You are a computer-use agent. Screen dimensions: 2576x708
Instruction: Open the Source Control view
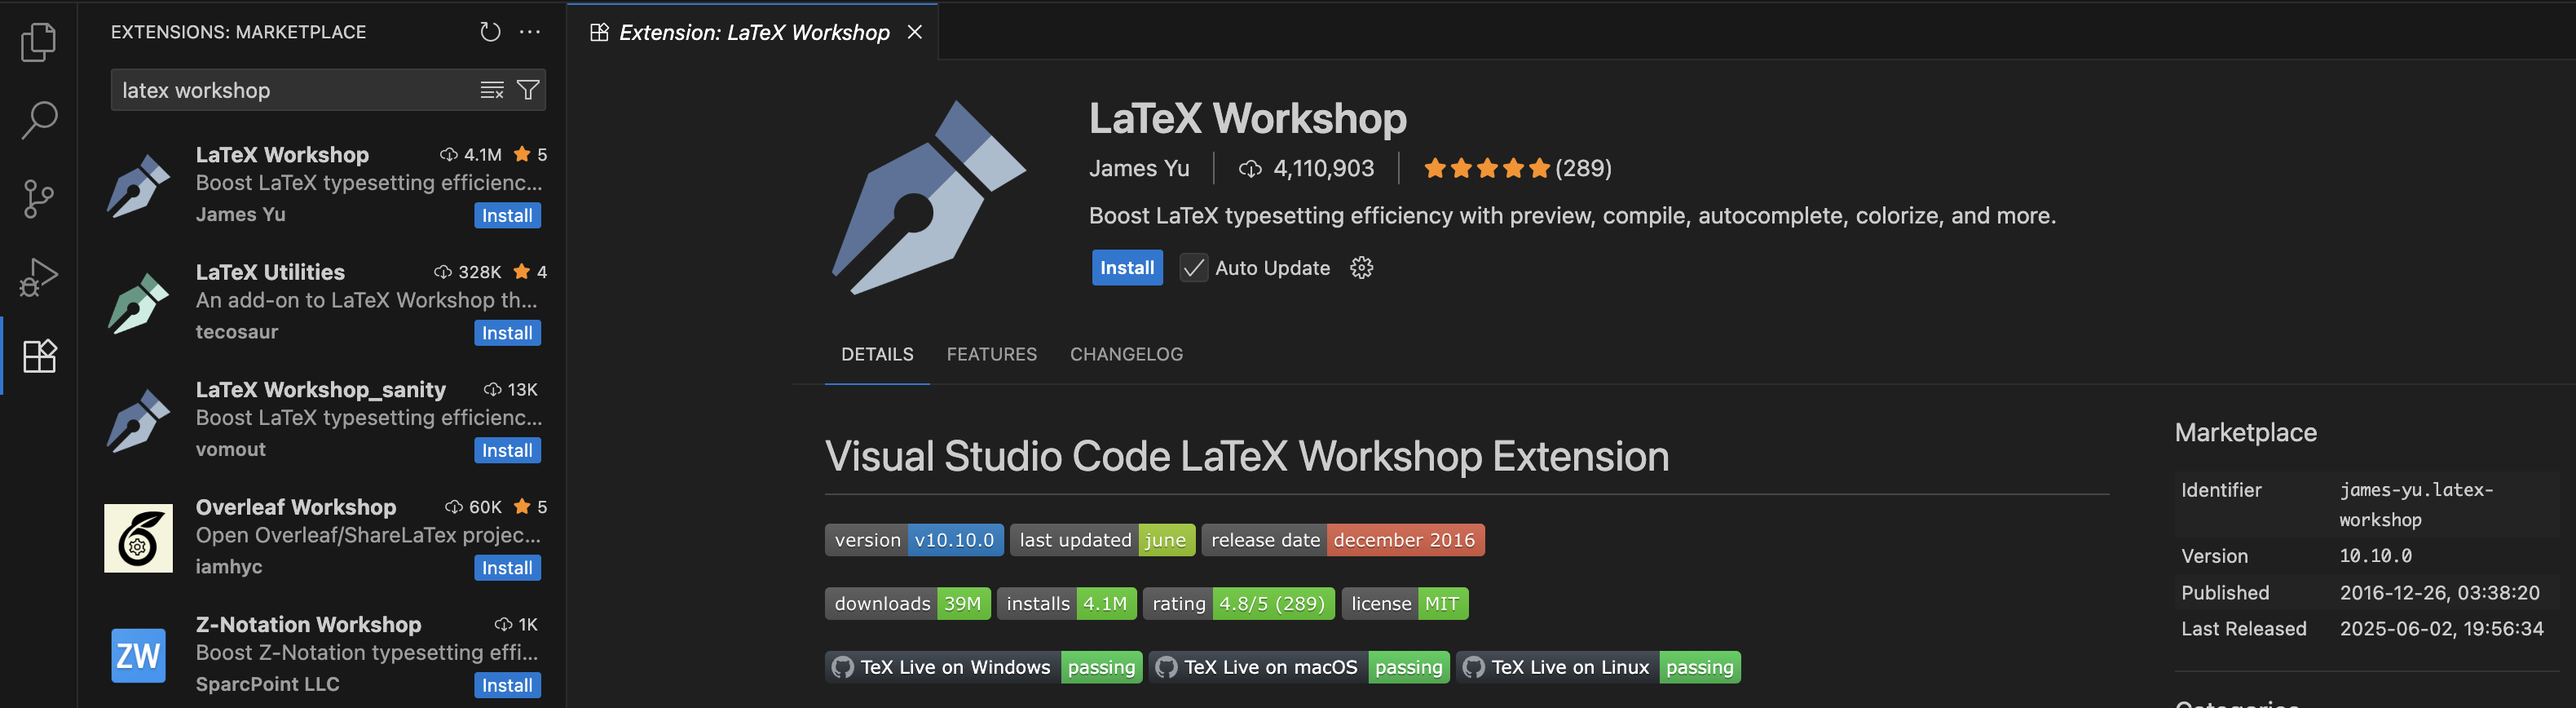pos(38,198)
